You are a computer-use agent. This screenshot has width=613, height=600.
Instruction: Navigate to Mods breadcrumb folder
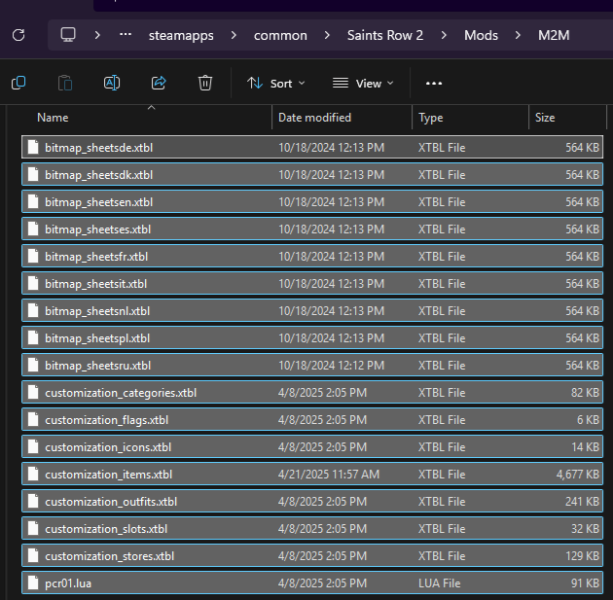481,36
